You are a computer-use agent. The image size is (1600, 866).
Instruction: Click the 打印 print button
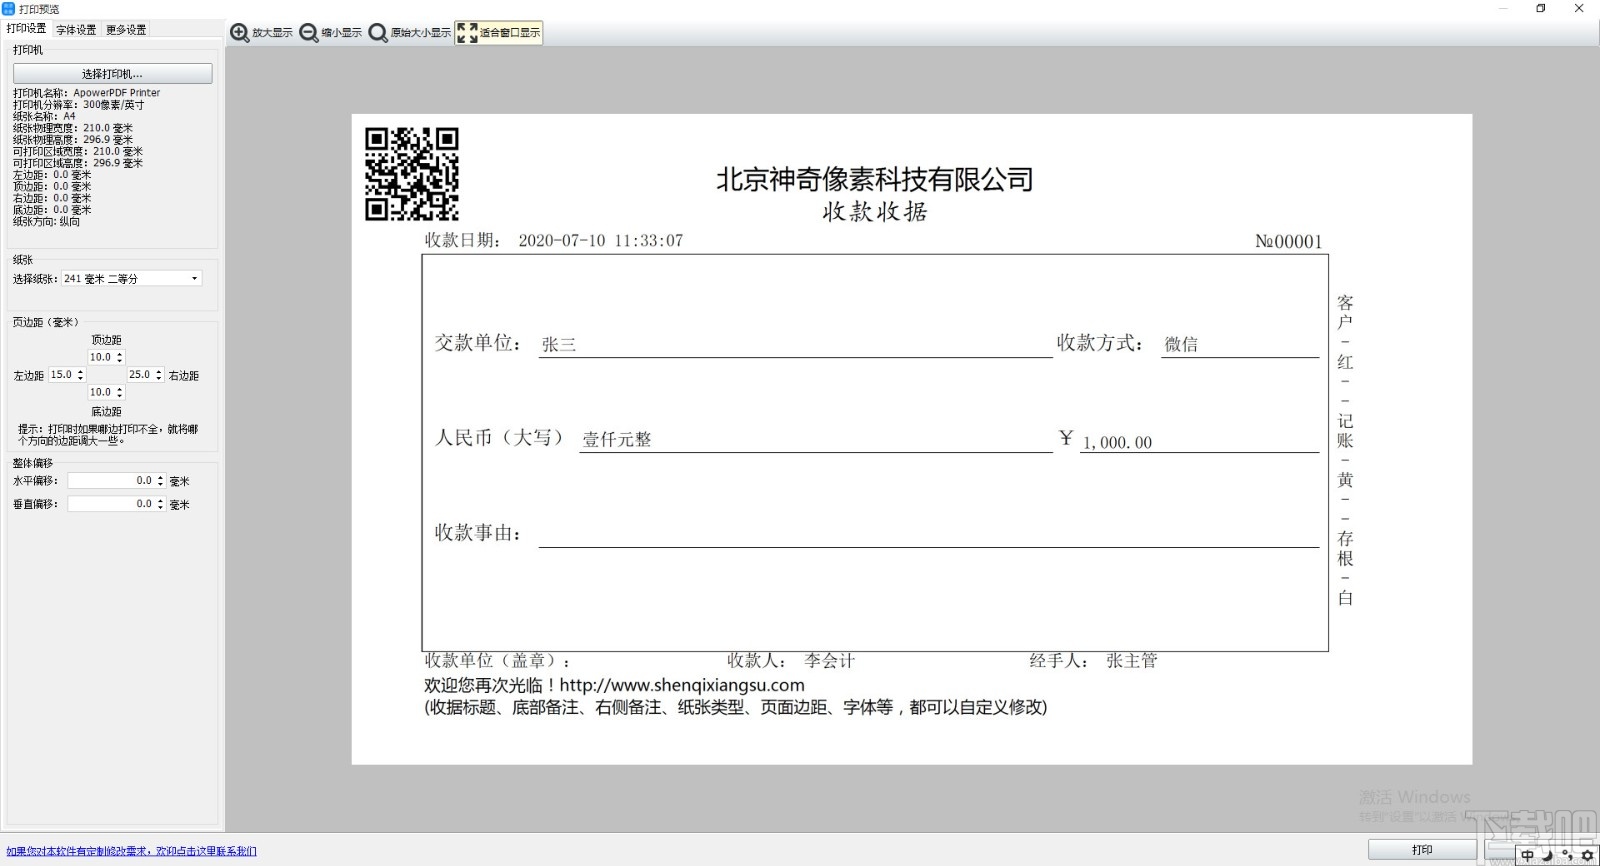(x=1422, y=850)
